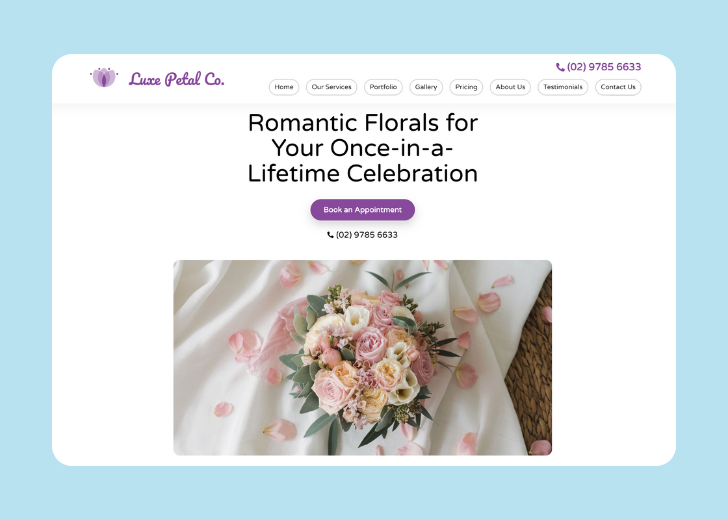
Task: Navigate to Portfolio
Action: click(383, 87)
